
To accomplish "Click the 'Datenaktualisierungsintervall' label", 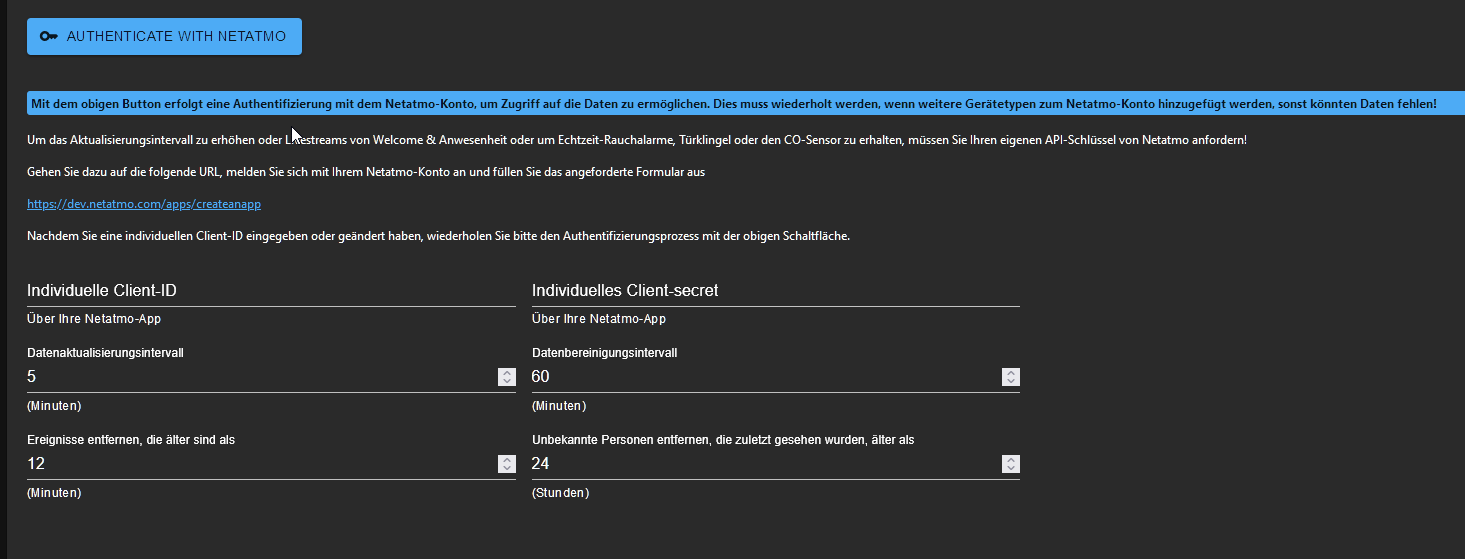I will click(x=105, y=353).
